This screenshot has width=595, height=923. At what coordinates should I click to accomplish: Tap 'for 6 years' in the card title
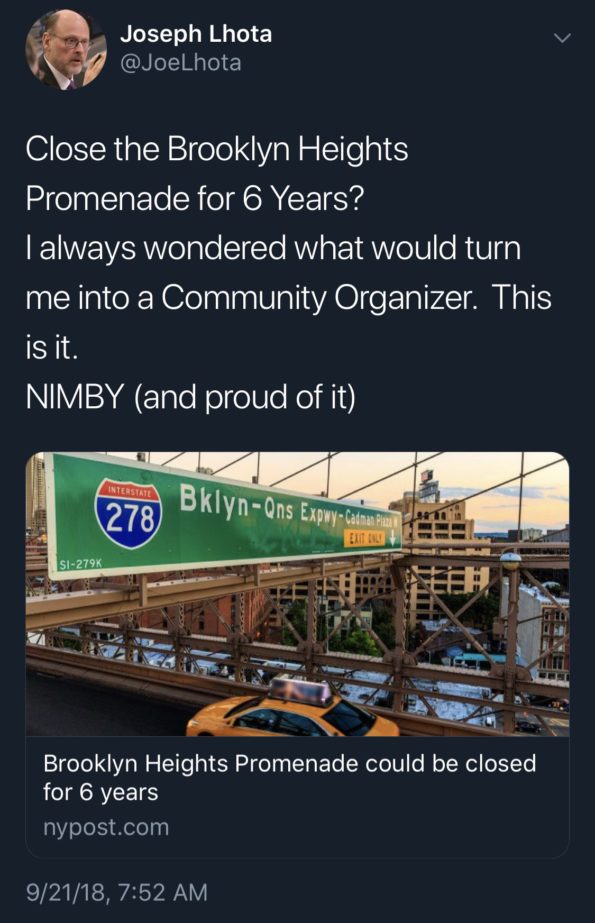click(x=101, y=792)
